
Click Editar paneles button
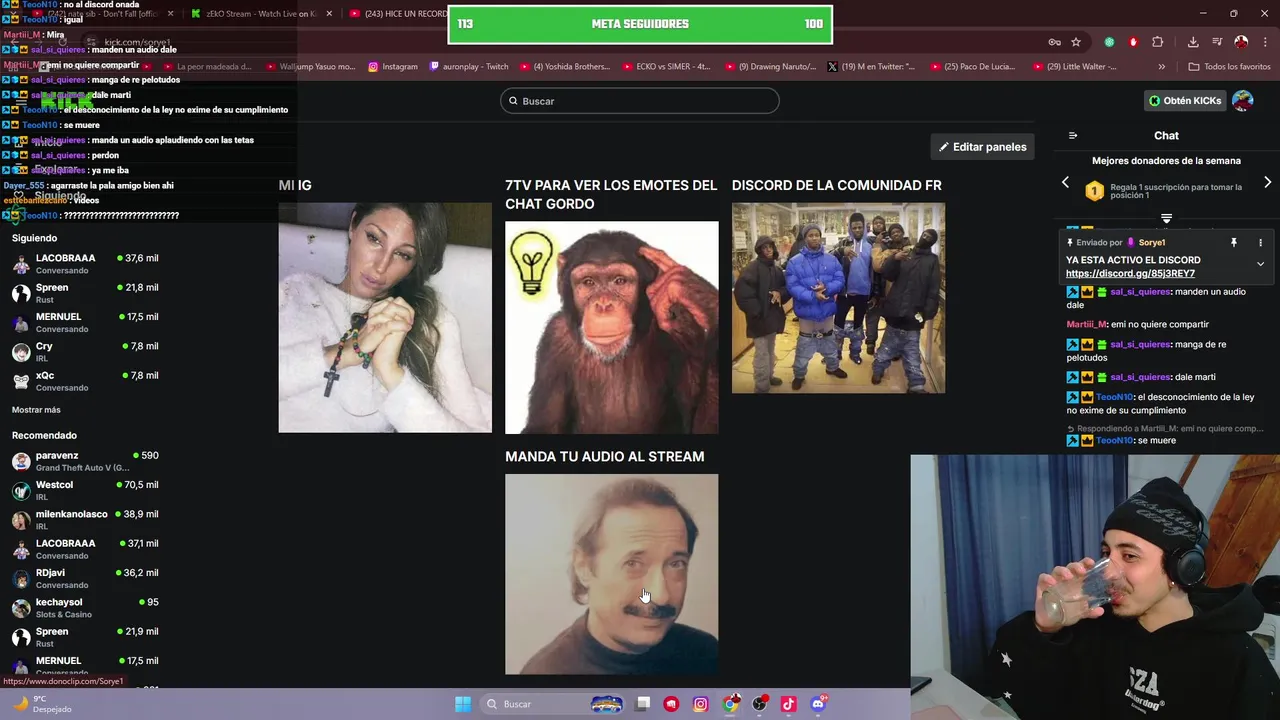coord(982,147)
